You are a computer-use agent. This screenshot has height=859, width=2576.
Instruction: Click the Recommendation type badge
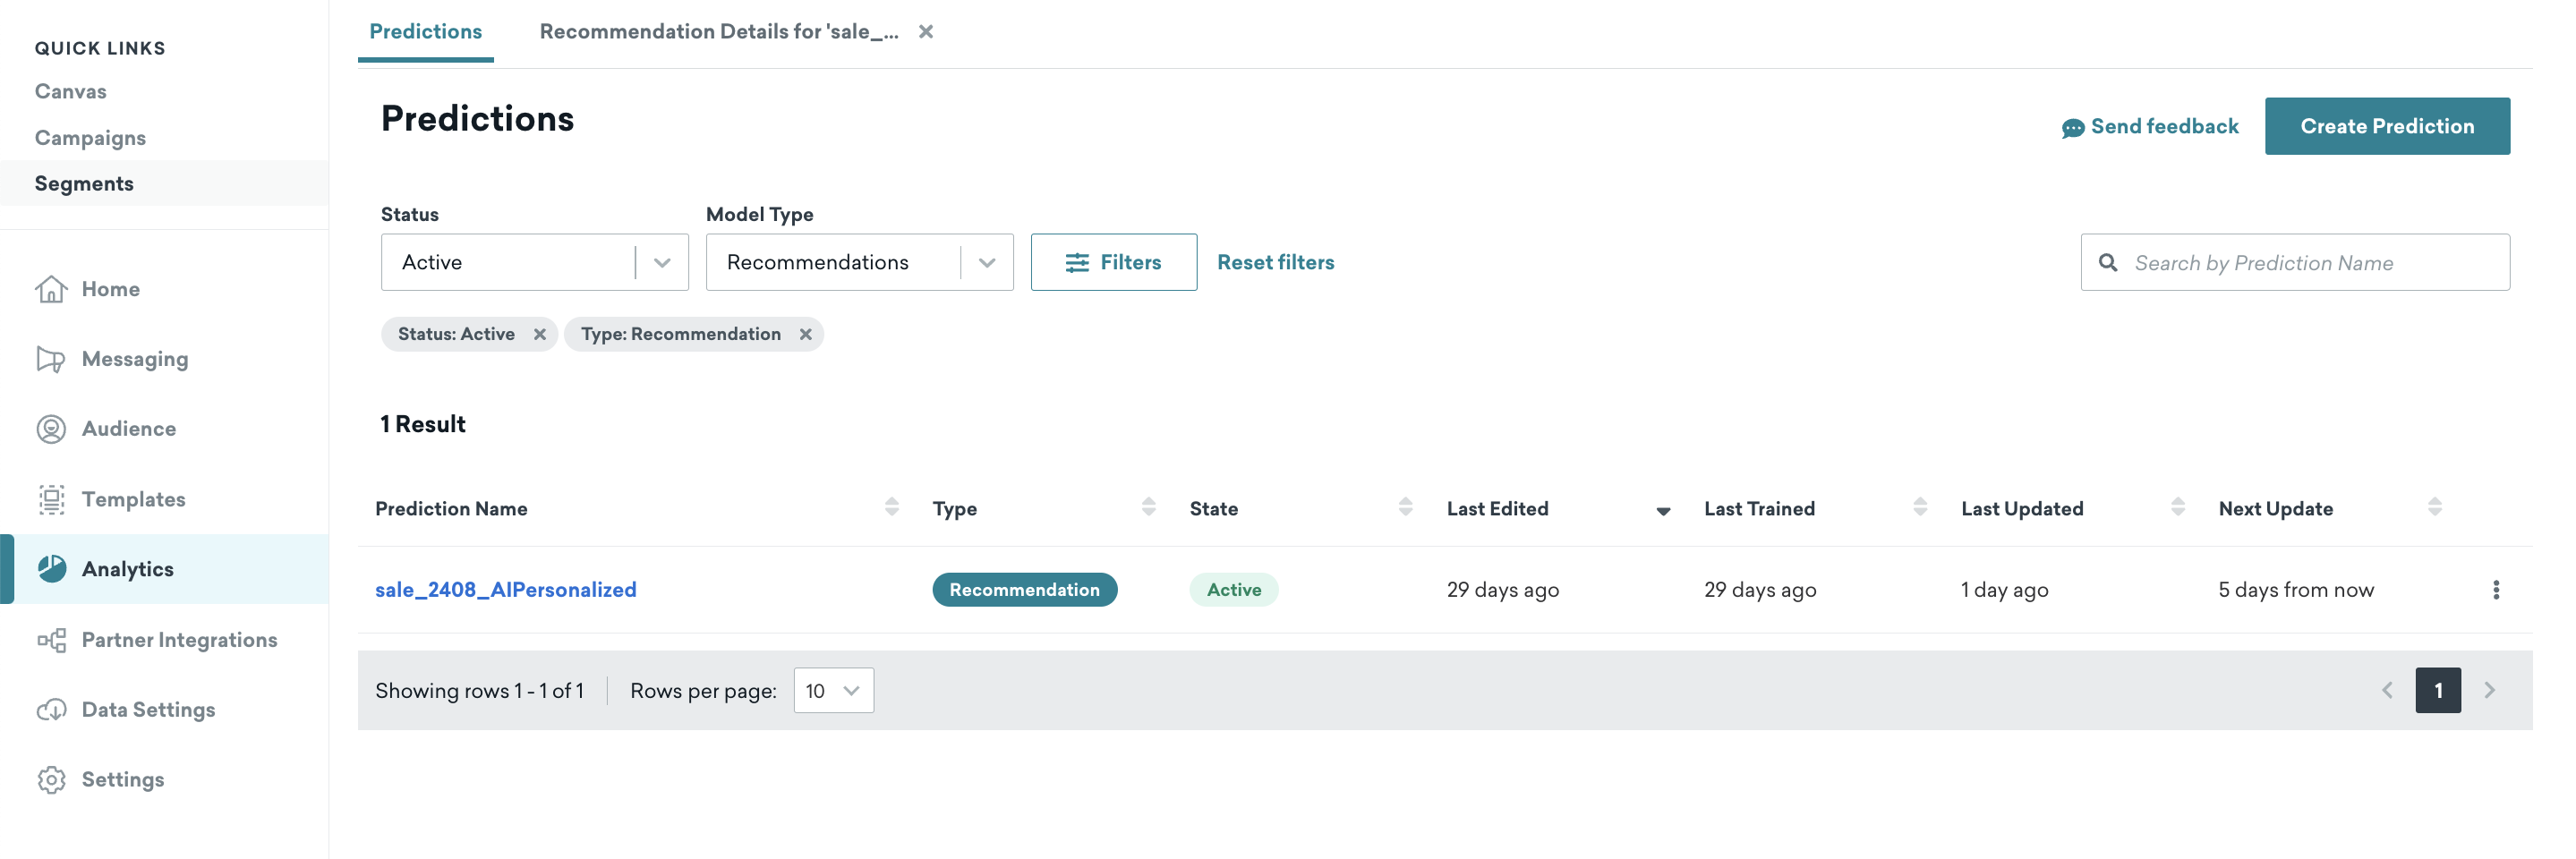coord(1025,590)
